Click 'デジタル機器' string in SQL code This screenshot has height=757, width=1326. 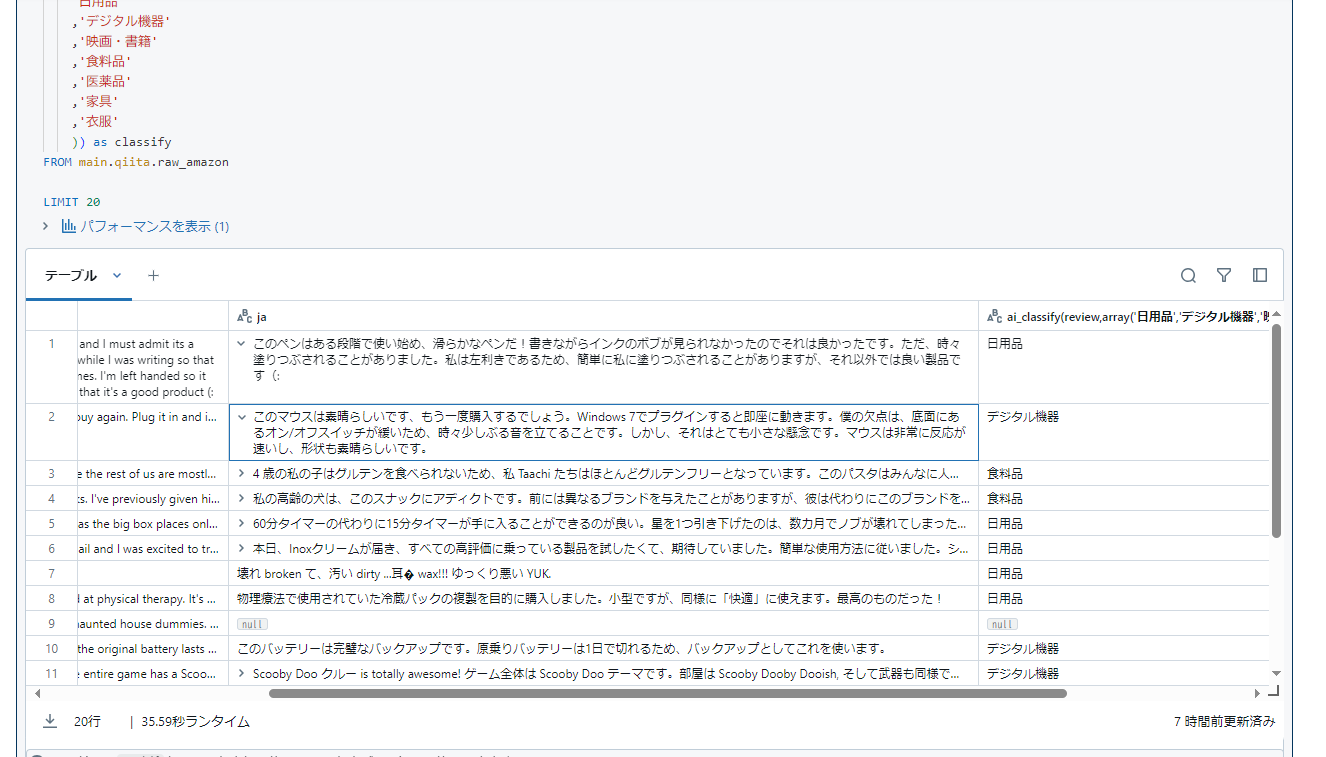click(126, 21)
